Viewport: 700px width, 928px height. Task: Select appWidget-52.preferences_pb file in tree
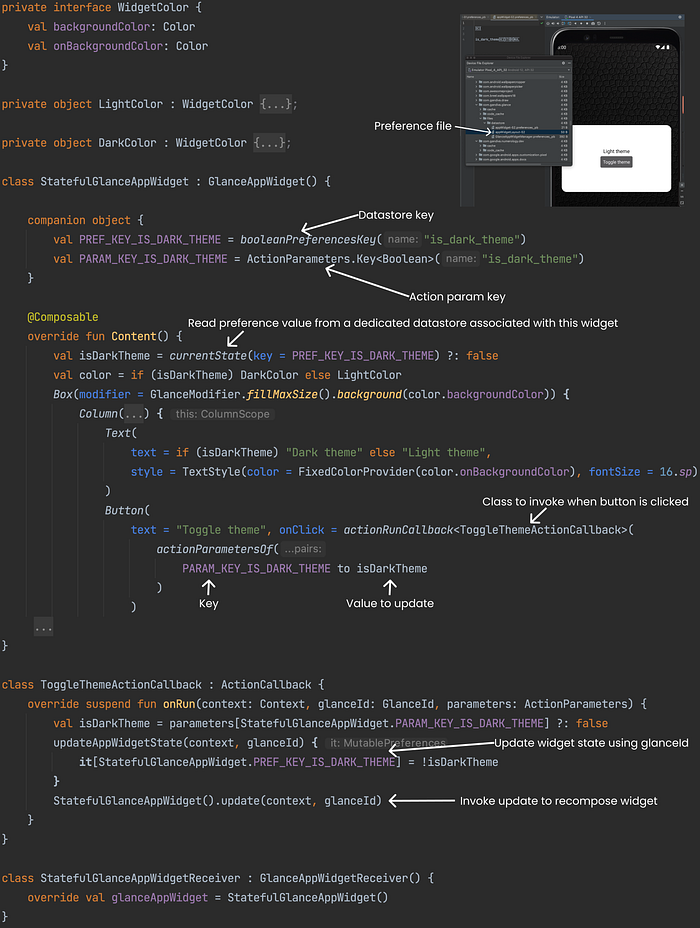pyautogui.click(x=517, y=127)
